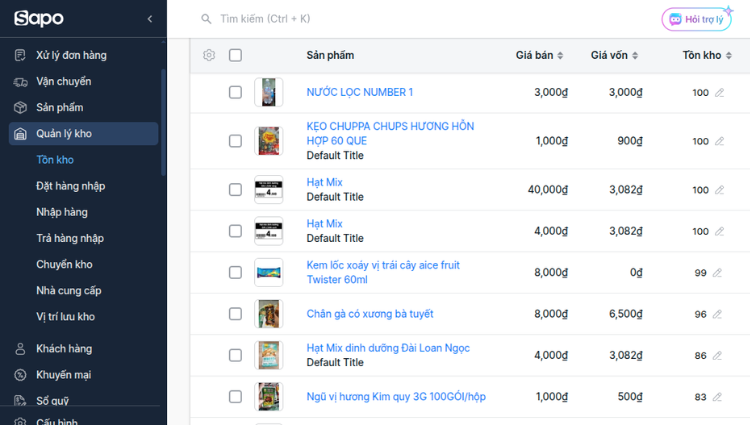Open Vận chuyển via its truck icon

click(20, 81)
